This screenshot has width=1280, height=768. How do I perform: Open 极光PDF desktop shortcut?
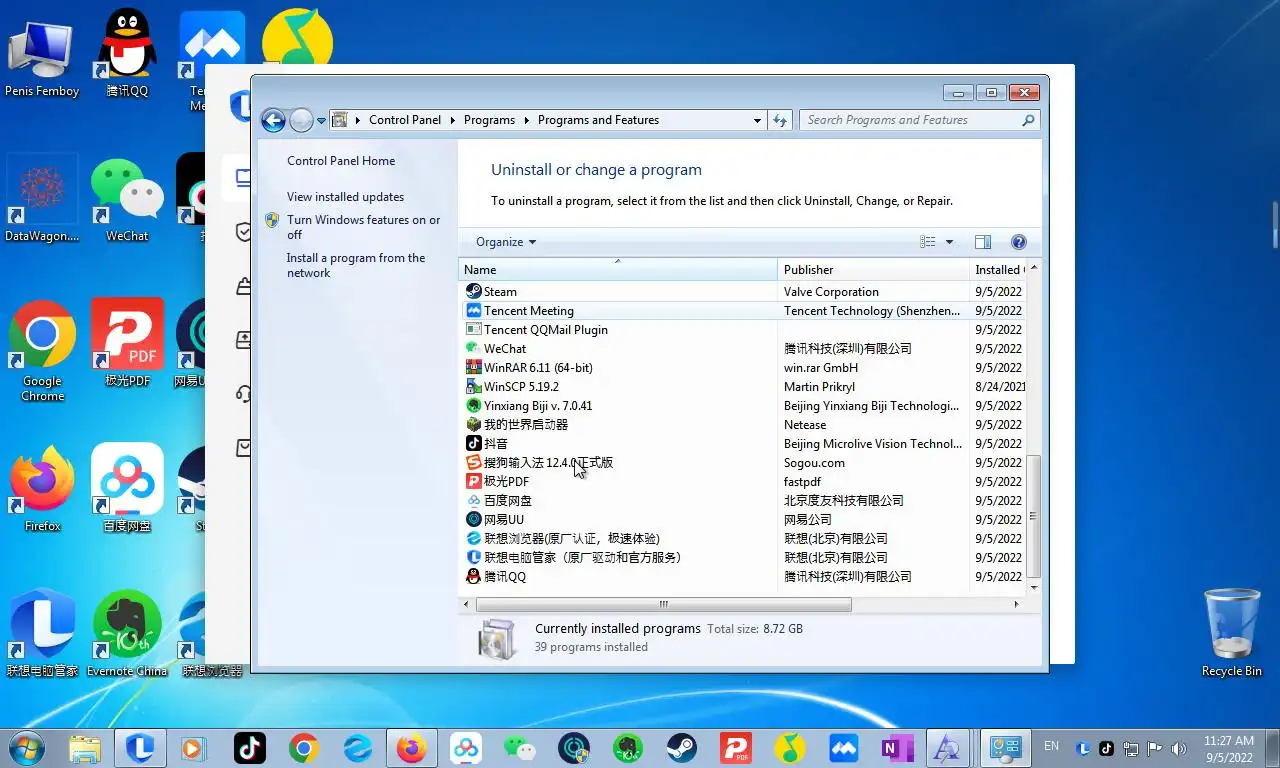tap(127, 344)
